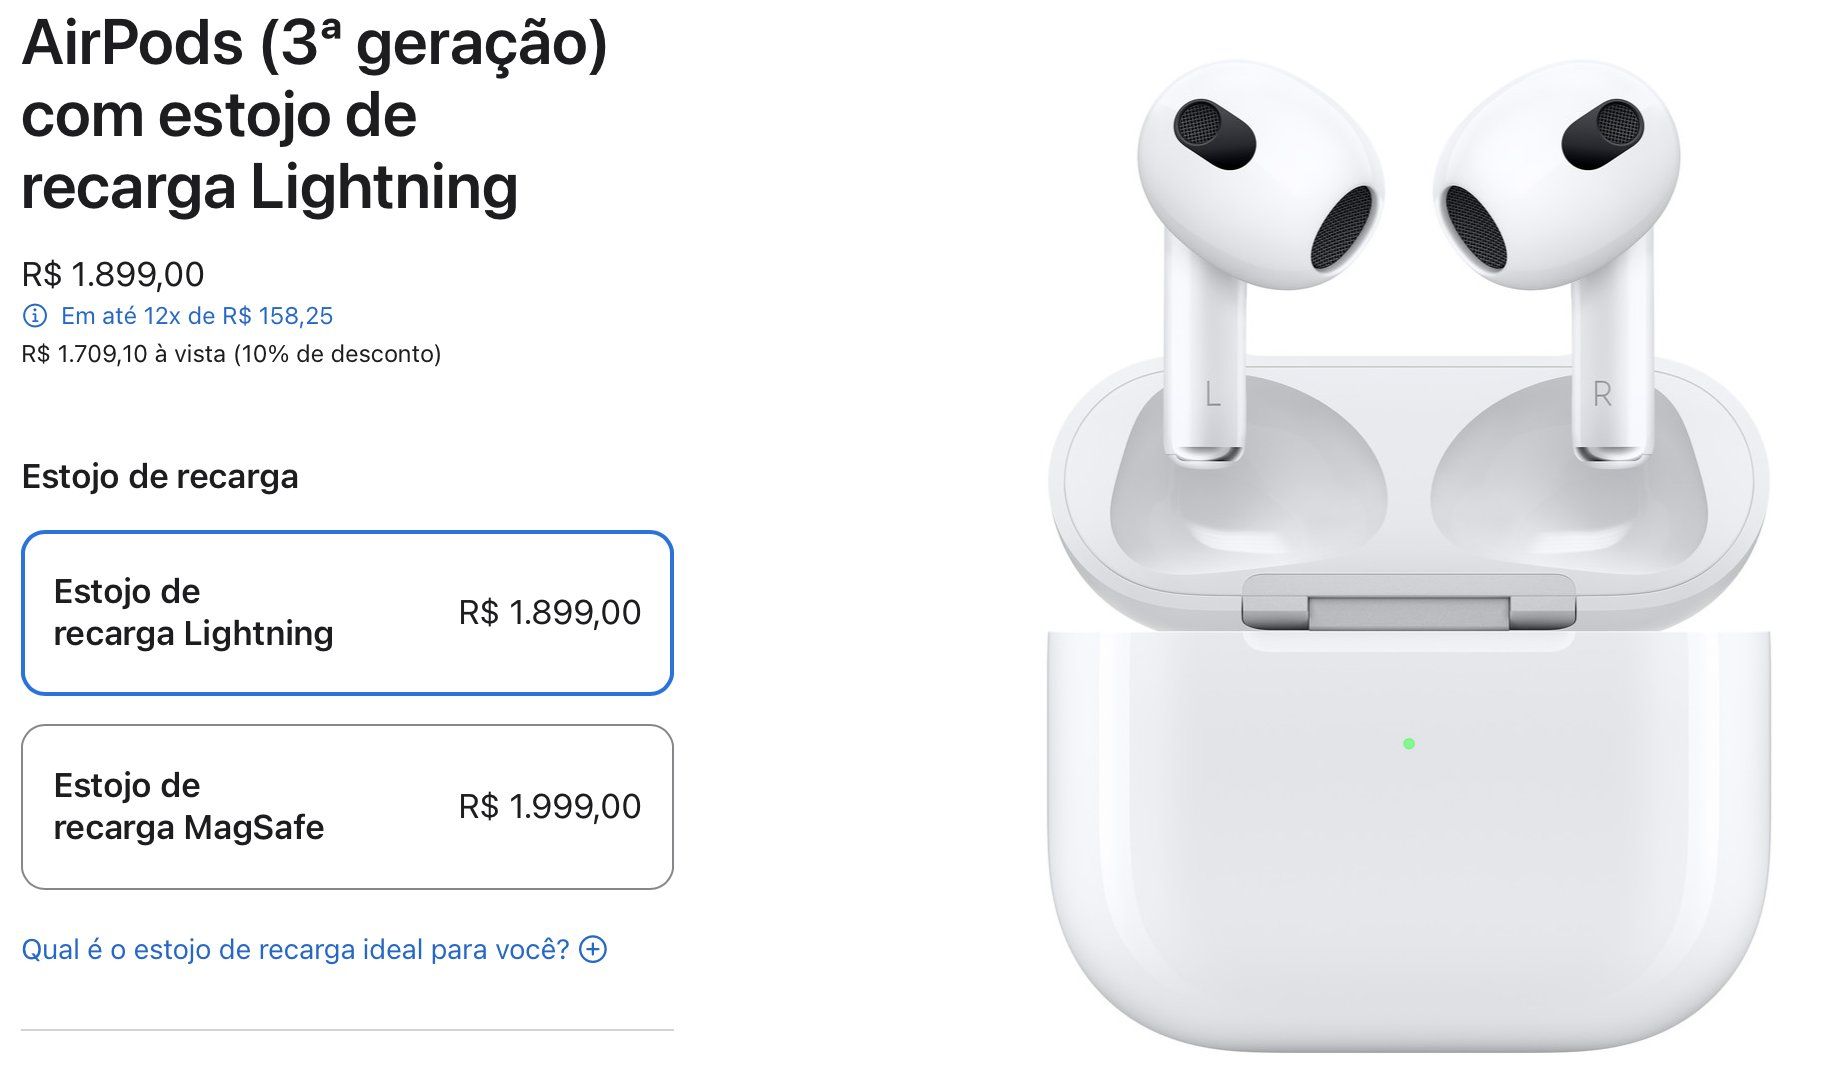Viewport: 1846px width, 1068px height.
Task: Click the R$ 1.899,00 price inside Lightning option
Action: [x=549, y=612]
